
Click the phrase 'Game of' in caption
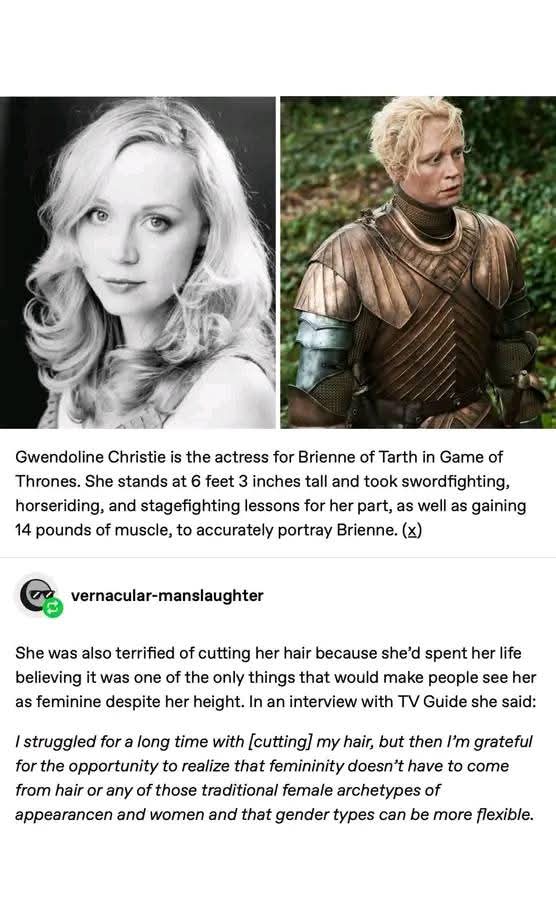[x=471, y=457]
